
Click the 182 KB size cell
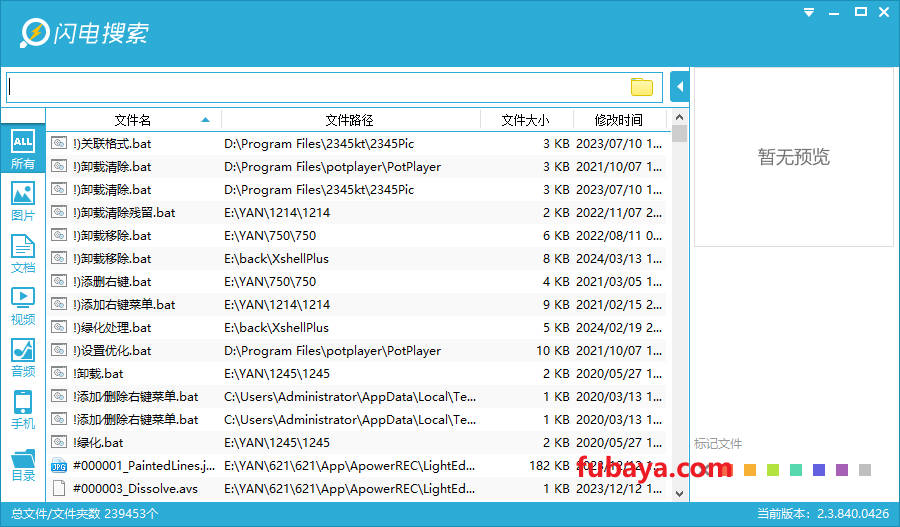click(549, 466)
